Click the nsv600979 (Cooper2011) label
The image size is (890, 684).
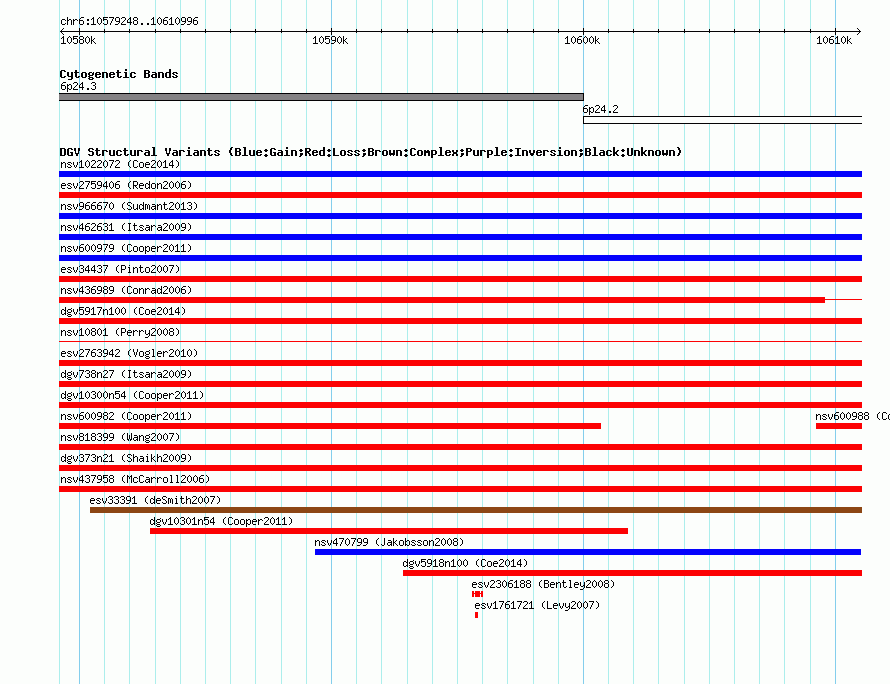(126, 249)
